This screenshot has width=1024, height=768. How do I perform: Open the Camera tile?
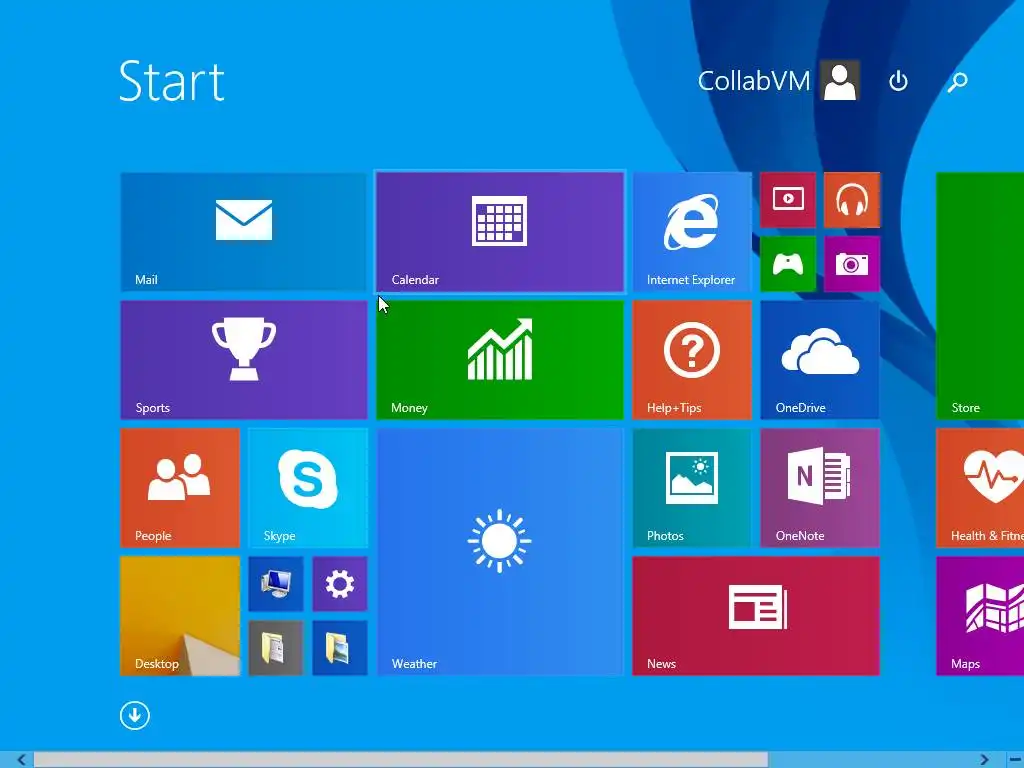tap(852, 263)
